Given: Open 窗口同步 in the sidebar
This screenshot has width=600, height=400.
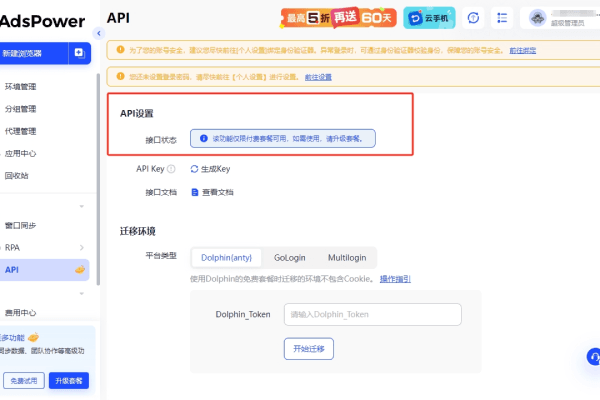Looking at the screenshot, I should pos(20,225).
